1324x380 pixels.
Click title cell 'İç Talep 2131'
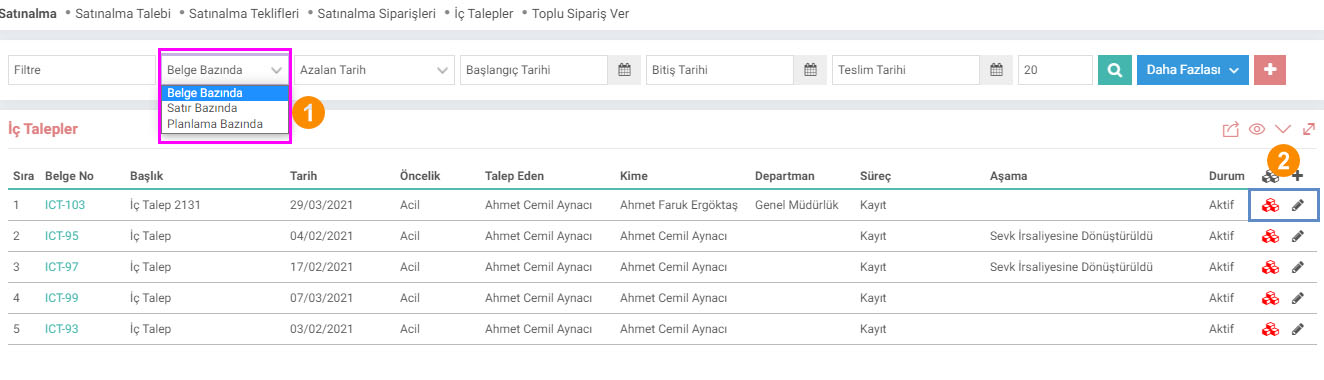(x=165, y=205)
